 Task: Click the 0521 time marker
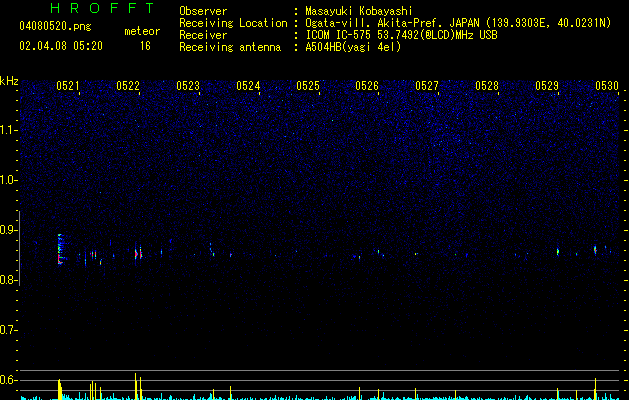[x=68, y=86]
